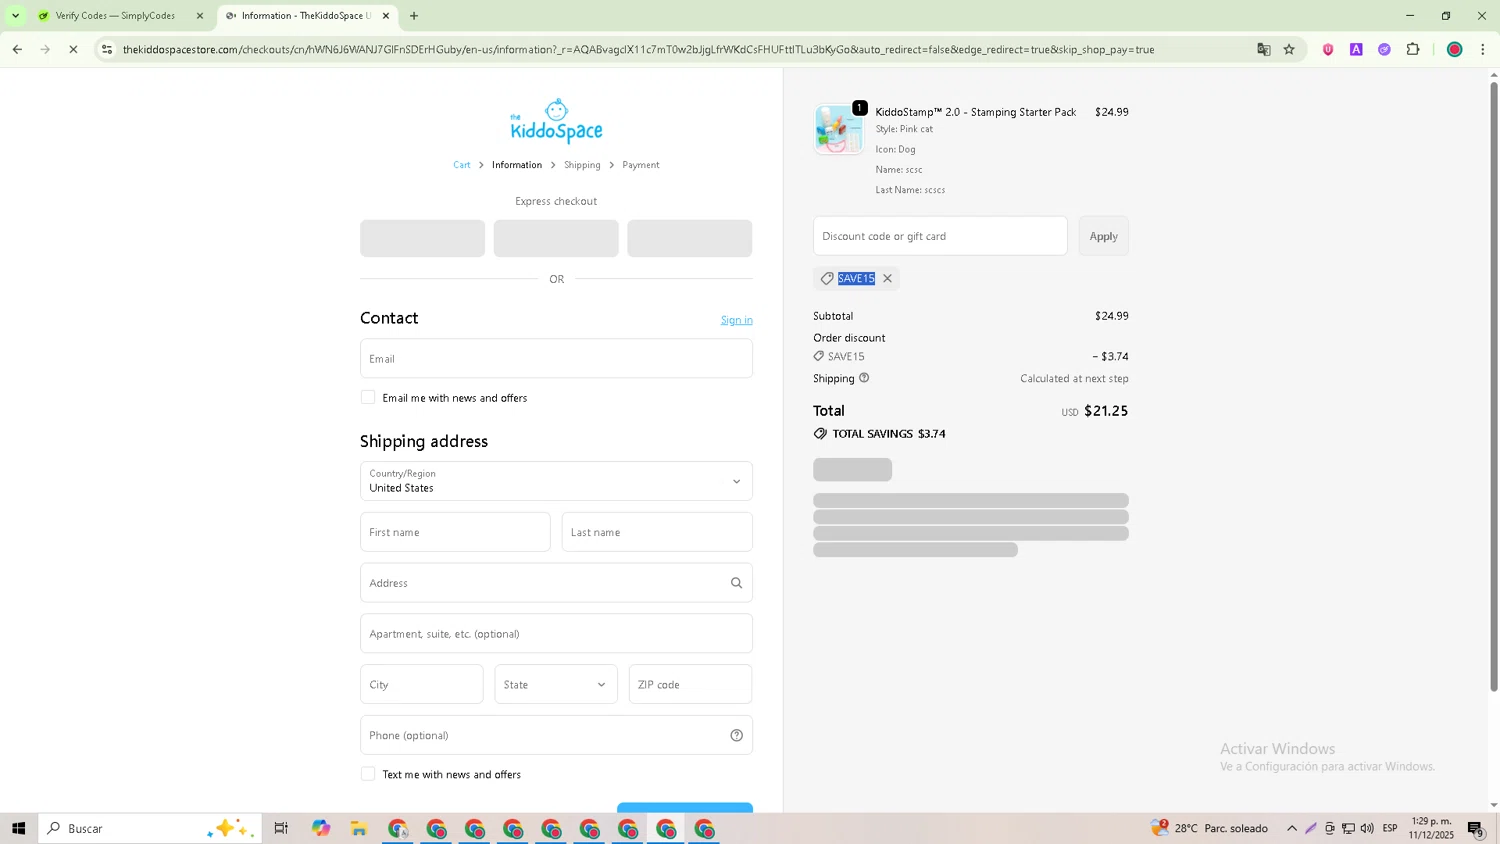Close the Verify Codes SimplyCodes tab
Screen dimensions: 1500x844
tap(199, 16)
